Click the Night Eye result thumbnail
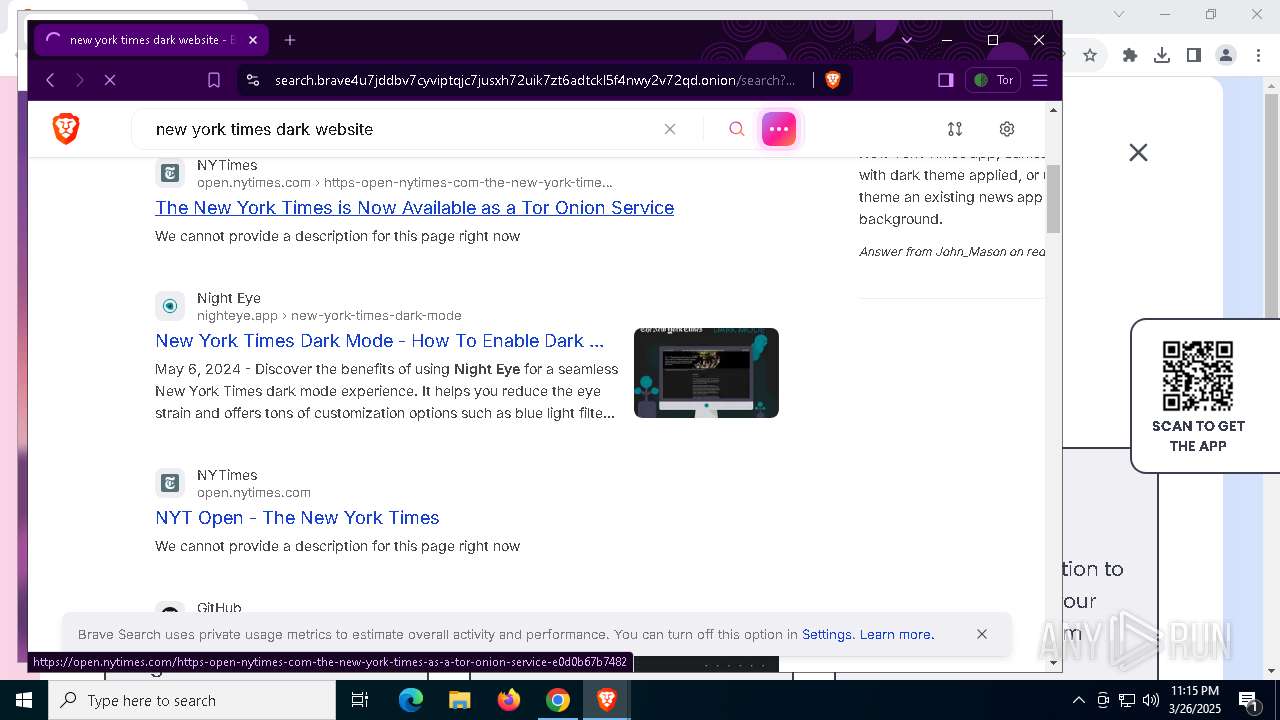Screen dimensions: 1280x720 tap(706, 373)
